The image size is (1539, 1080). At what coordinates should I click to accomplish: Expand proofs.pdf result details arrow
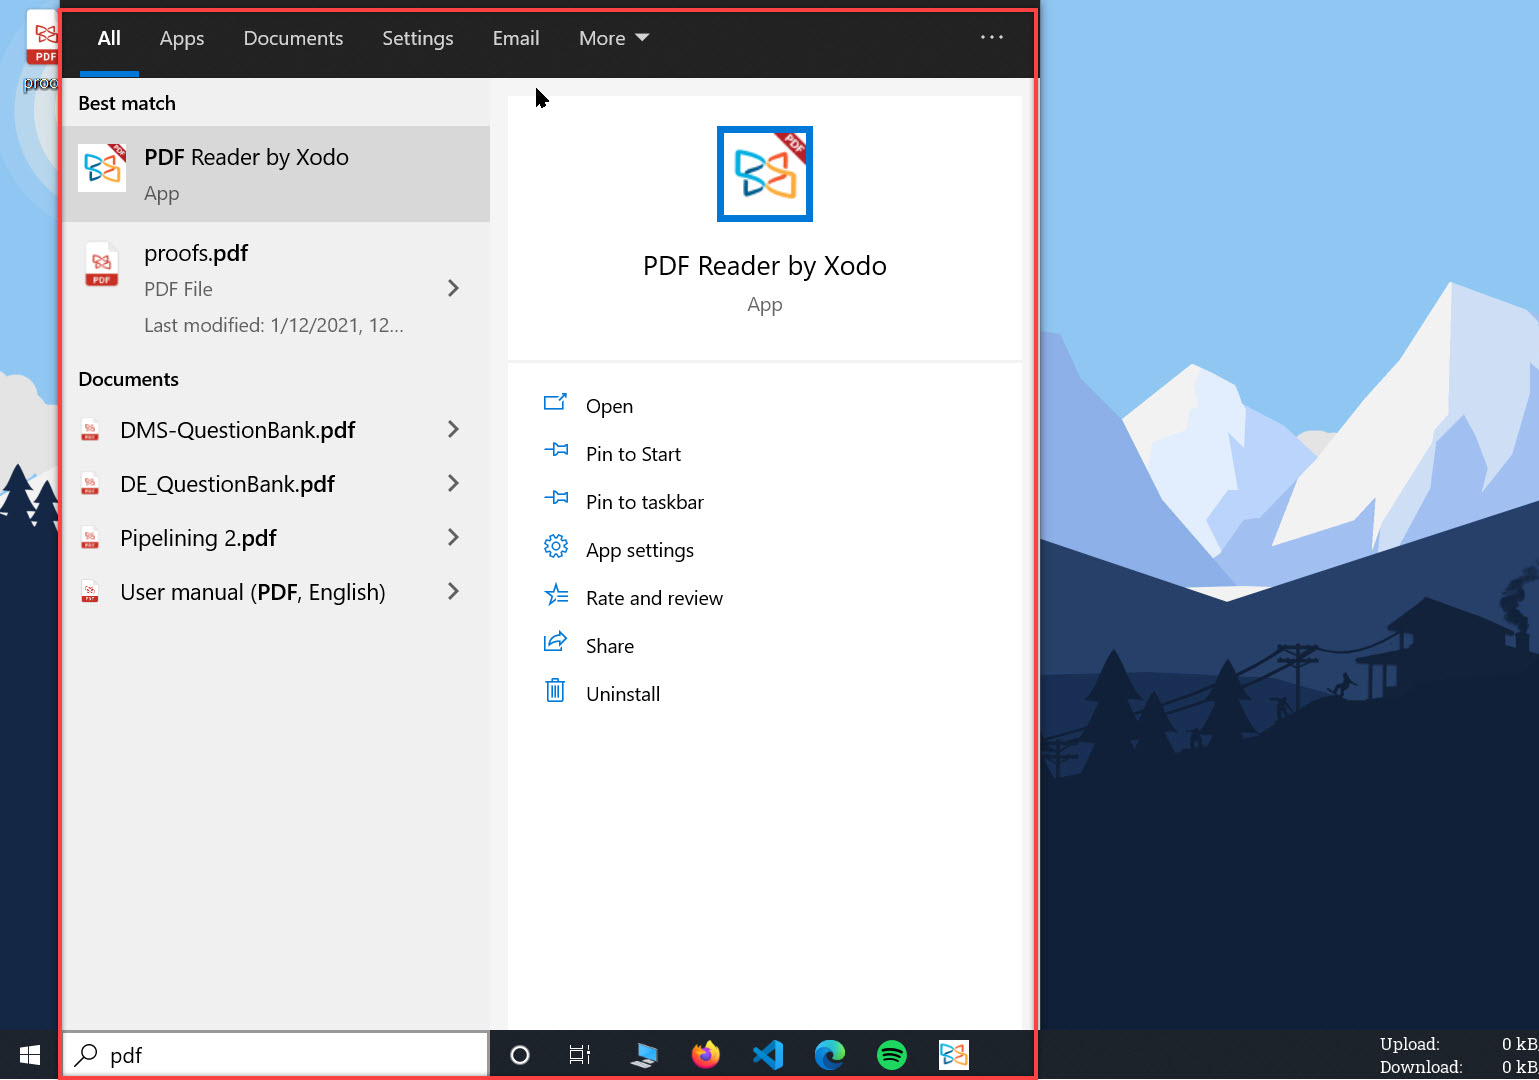[453, 288]
